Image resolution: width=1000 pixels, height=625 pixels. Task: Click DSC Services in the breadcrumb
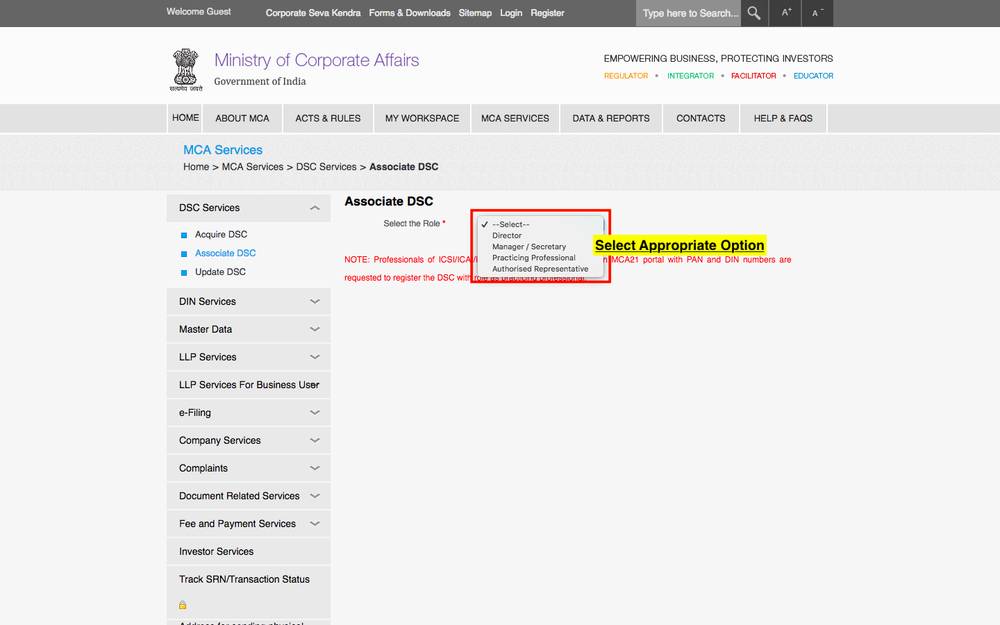pos(326,167)
